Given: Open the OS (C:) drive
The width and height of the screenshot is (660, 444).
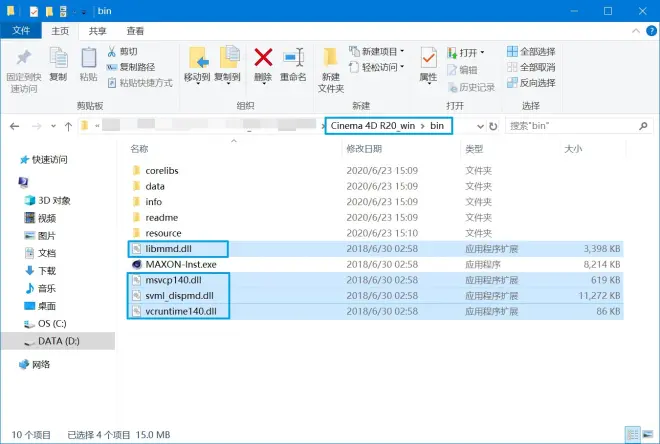Looking at the screenshot, I should pos(45,323).
